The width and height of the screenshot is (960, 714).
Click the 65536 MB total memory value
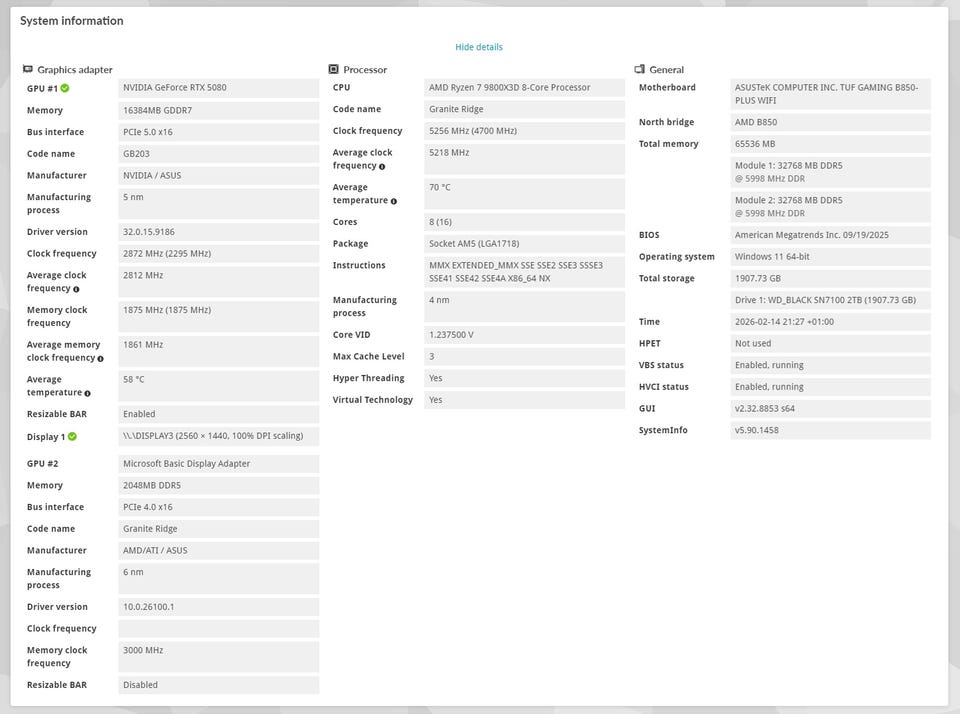[830, 144]
